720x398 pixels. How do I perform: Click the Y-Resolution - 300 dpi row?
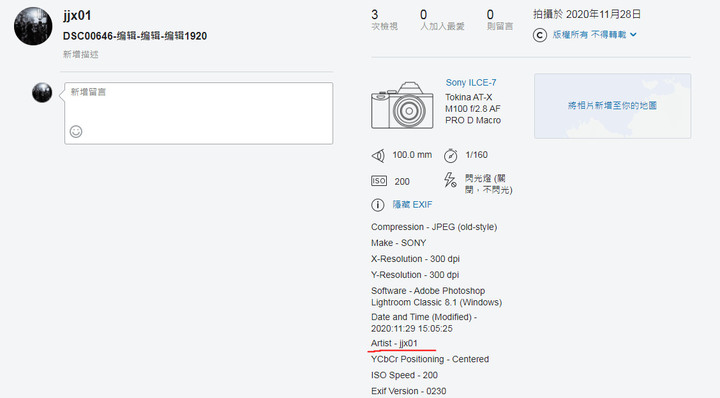pos(415,275)
